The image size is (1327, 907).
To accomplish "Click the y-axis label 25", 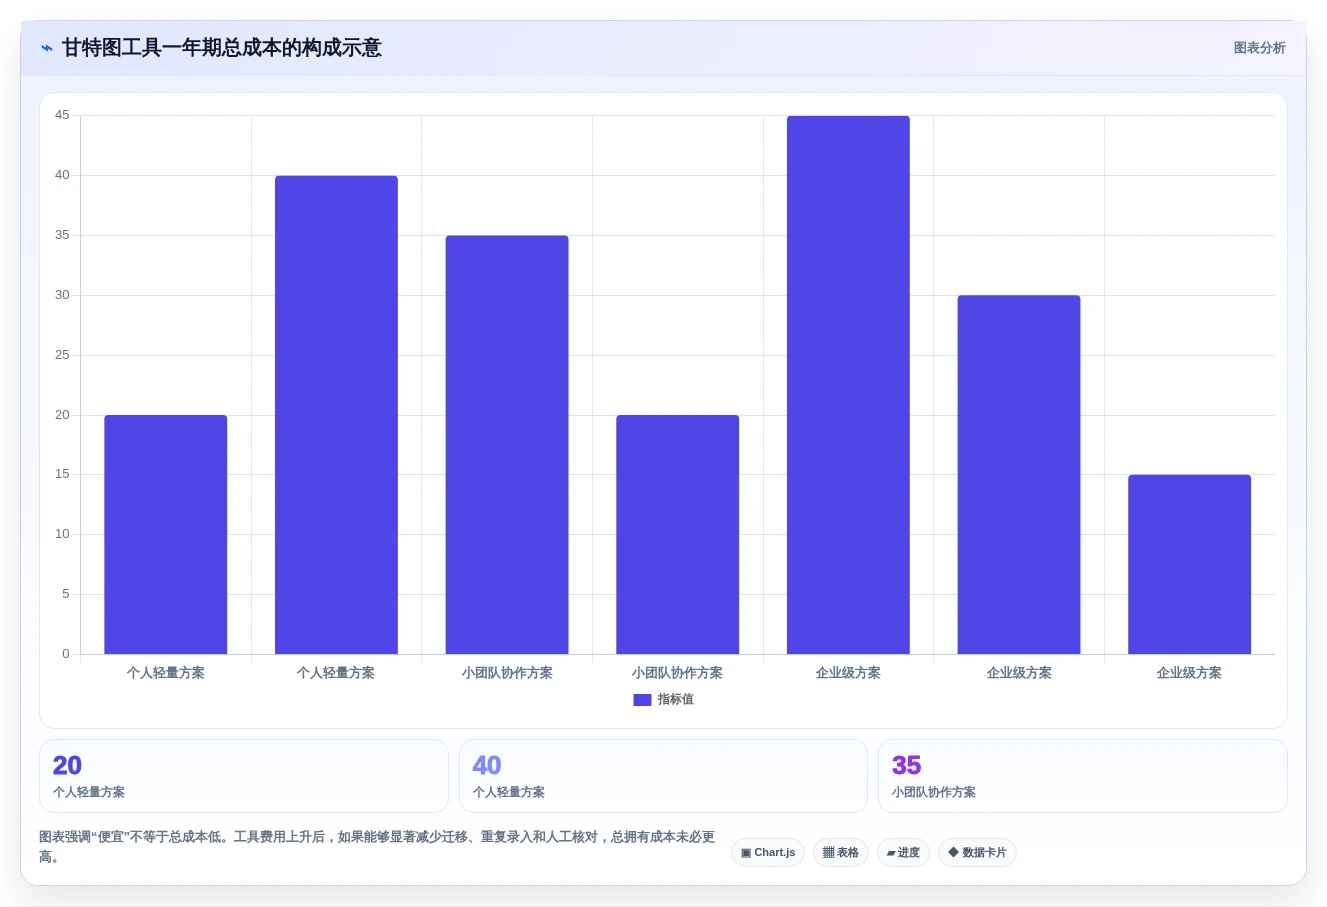I will pyautogui.click(x=62, y=355).
